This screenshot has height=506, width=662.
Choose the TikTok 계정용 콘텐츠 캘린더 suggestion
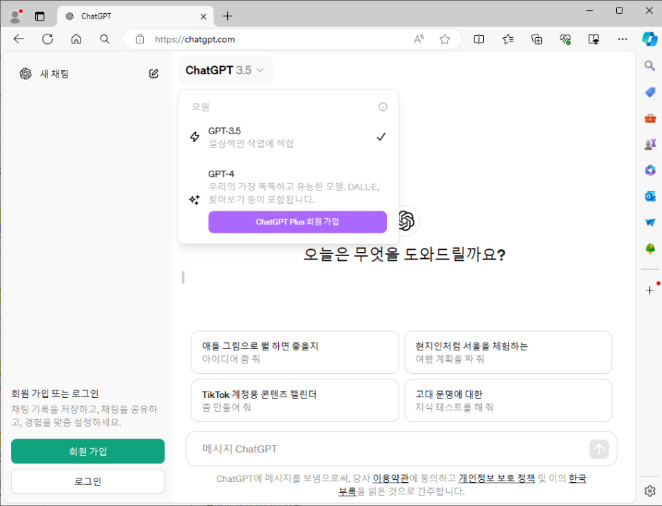point(295,400)
